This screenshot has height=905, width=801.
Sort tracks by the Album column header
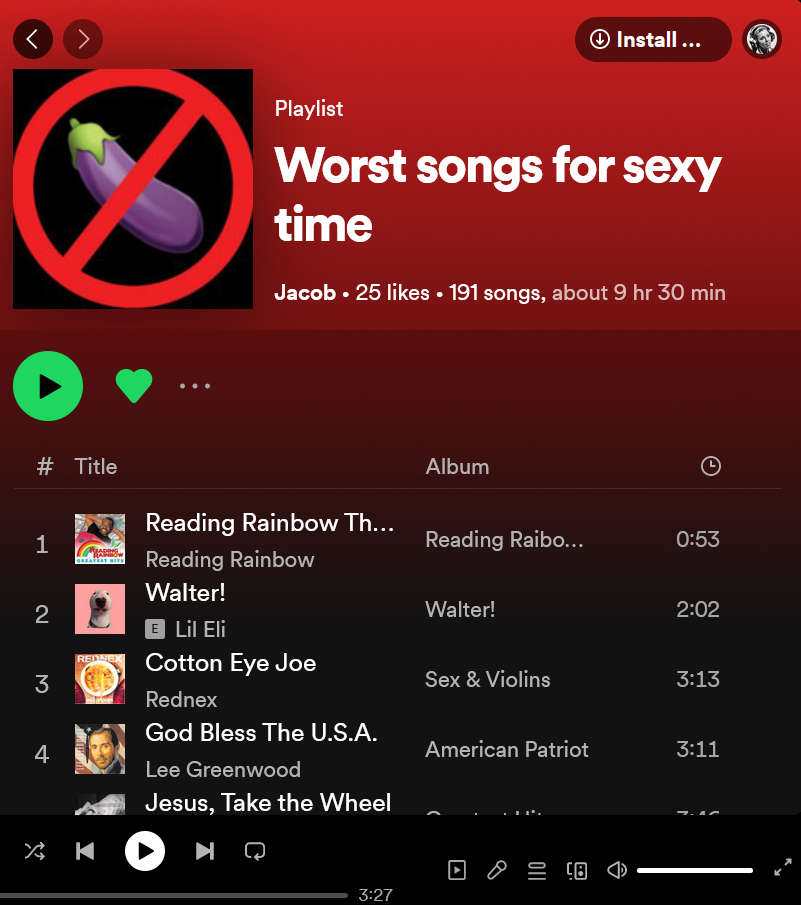coord(457,466)
